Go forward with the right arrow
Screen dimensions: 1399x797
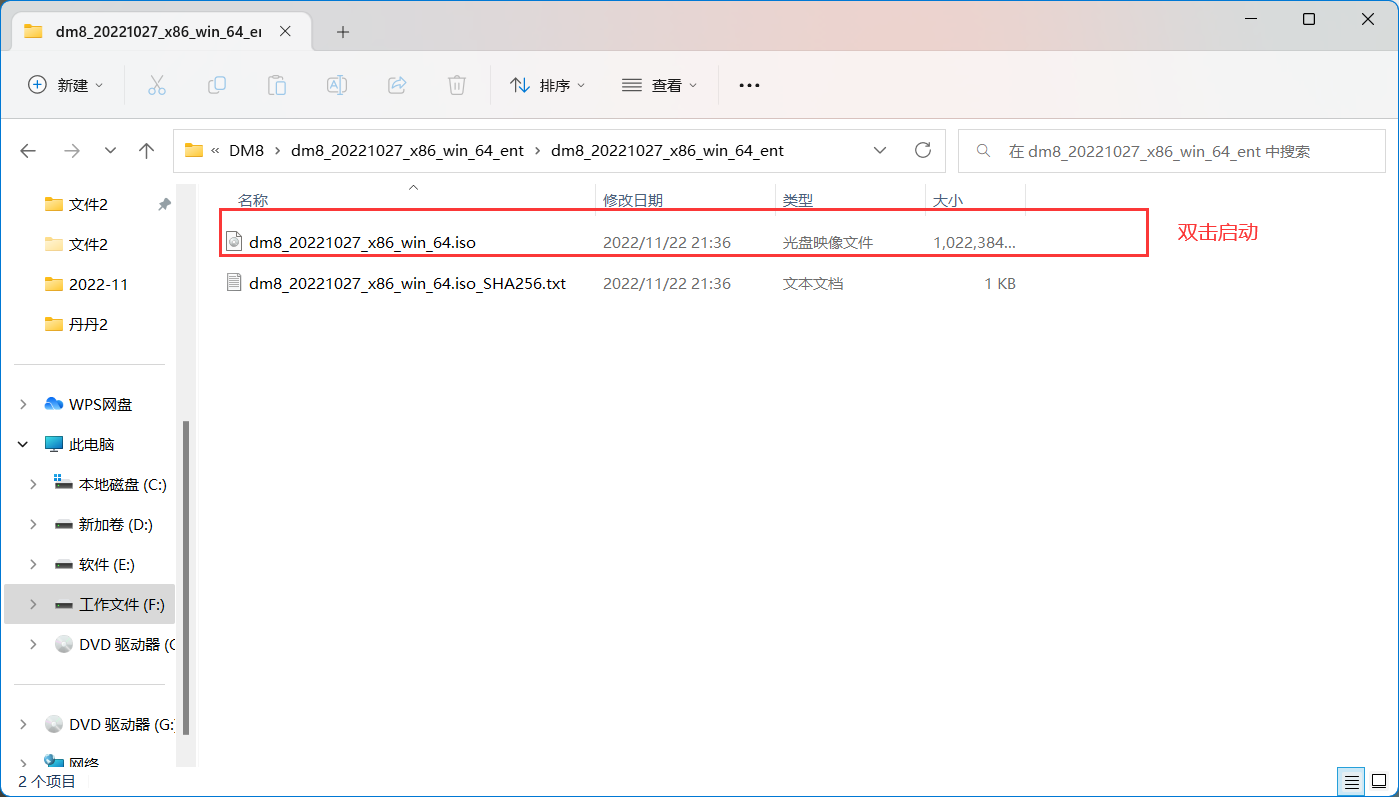coord(71,151)
